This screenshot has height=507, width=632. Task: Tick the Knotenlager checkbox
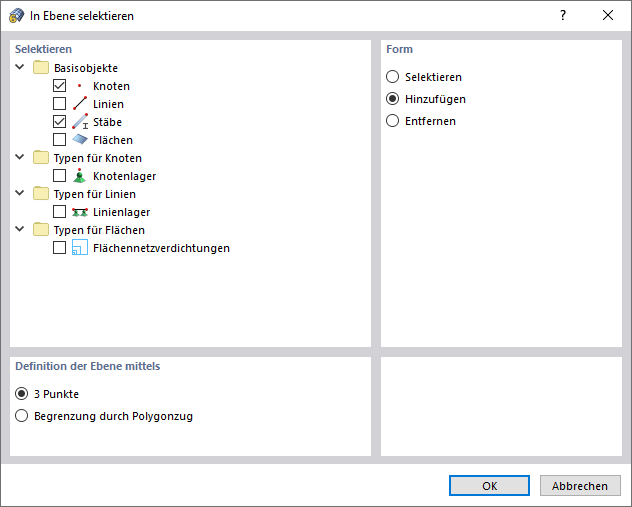pyautogui.click(x=60, y=176)
